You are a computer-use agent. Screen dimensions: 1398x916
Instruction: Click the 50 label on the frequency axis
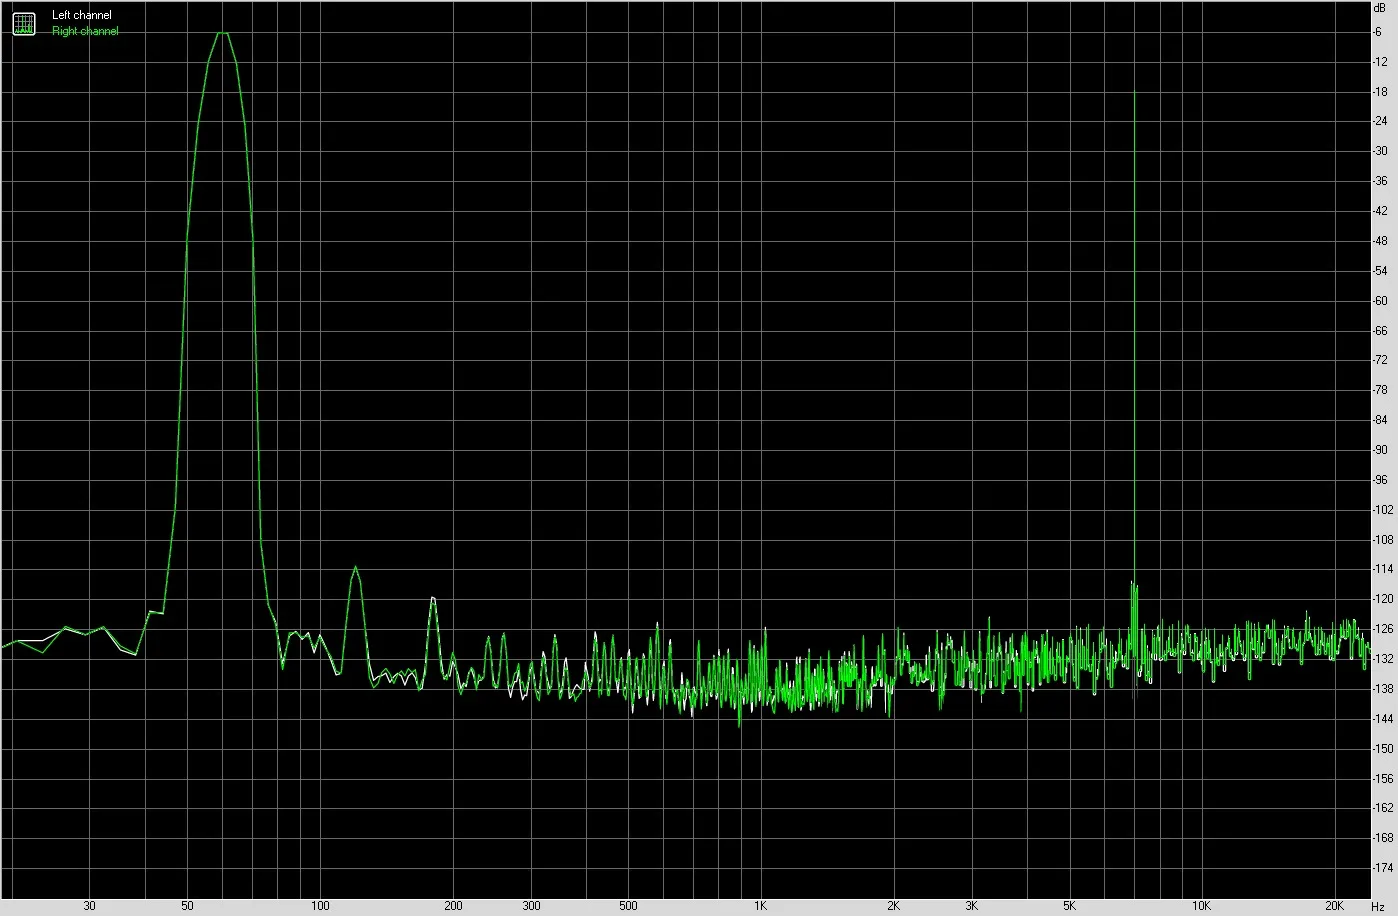click(x=187, y=906)
